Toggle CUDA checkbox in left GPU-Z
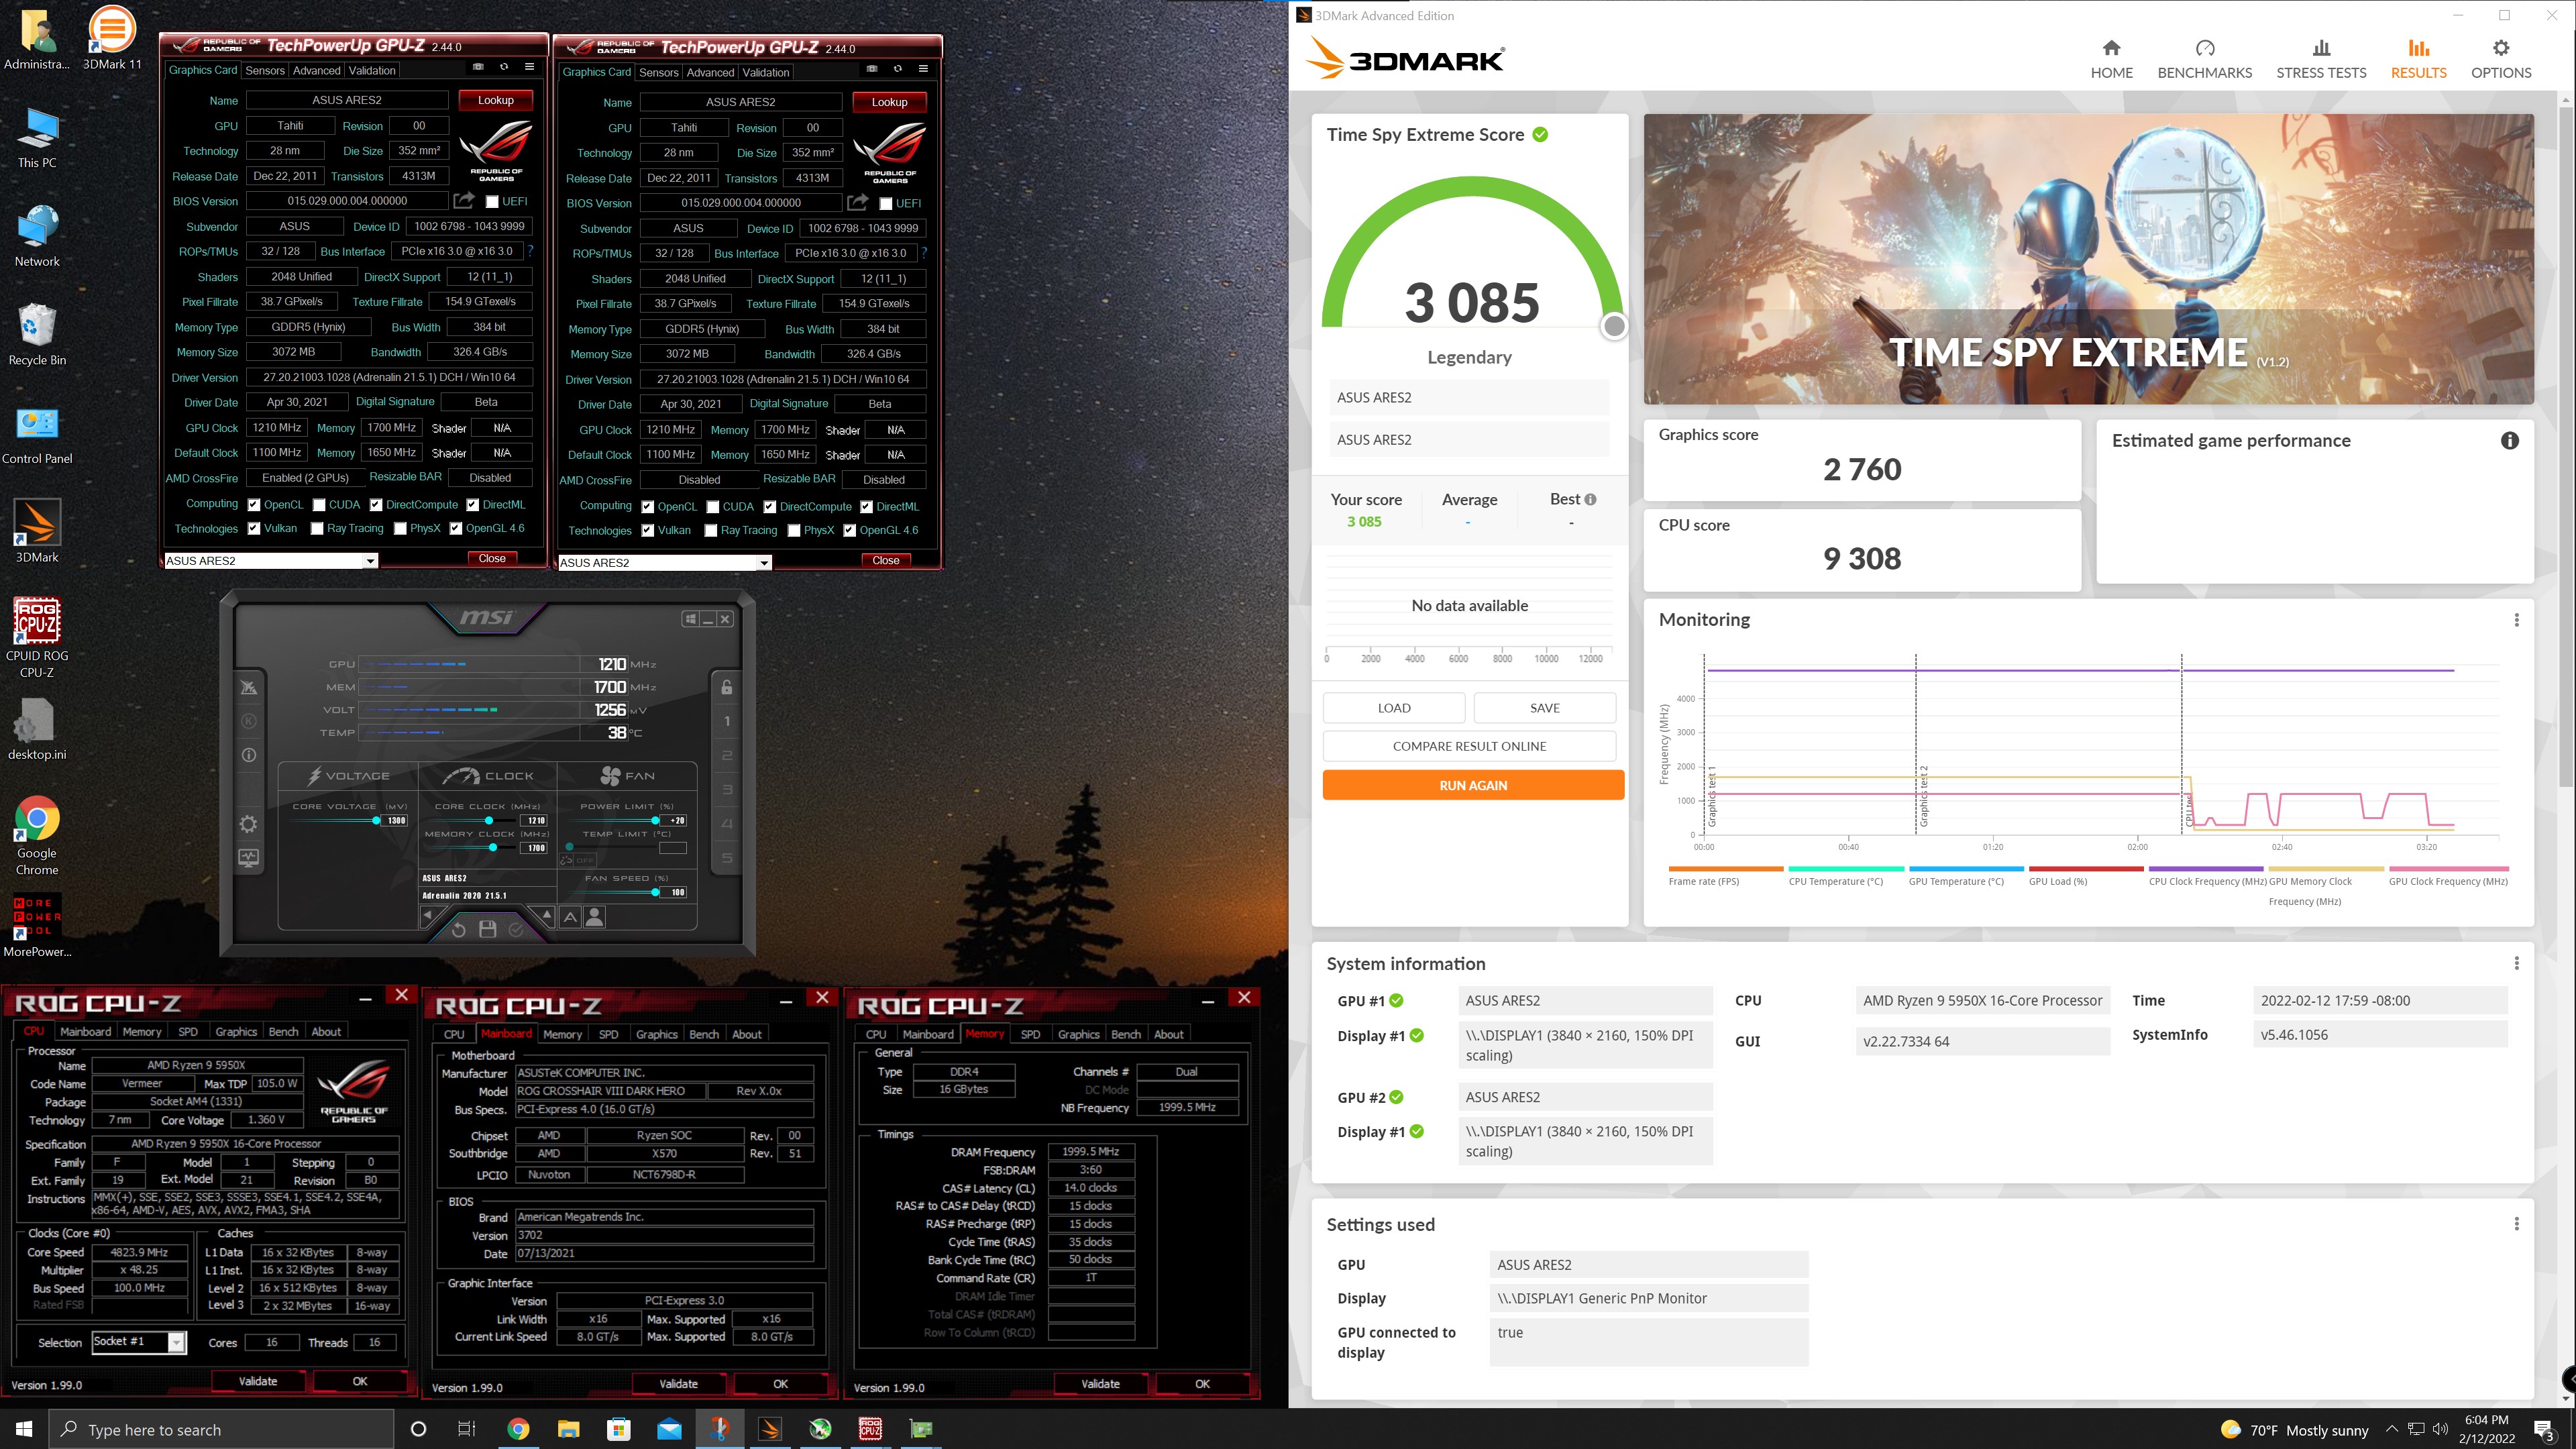Screen dimensions: 2576x1449 pyautogui.click(x=319, y=505)
